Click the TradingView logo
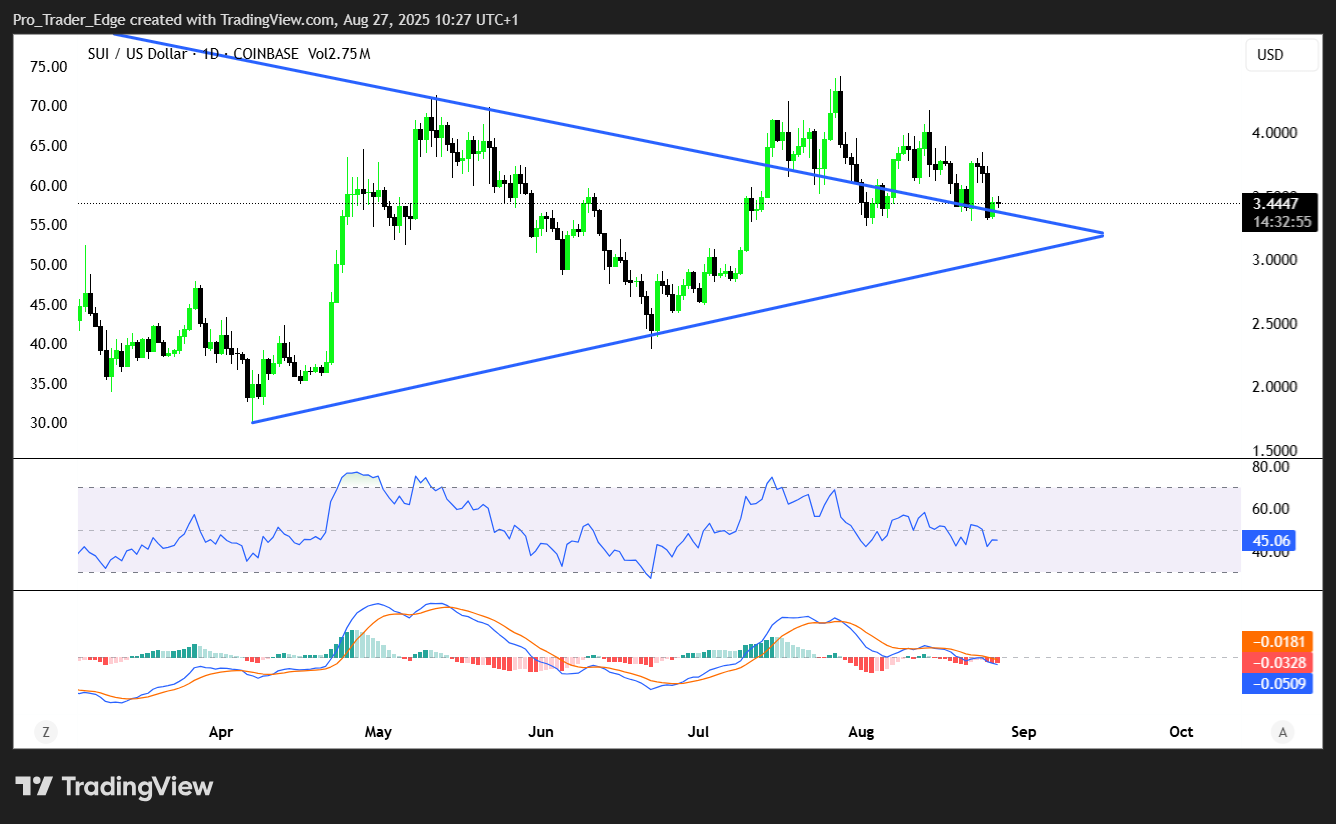This screenshot has height=824, width=1336. pos(114,786)
